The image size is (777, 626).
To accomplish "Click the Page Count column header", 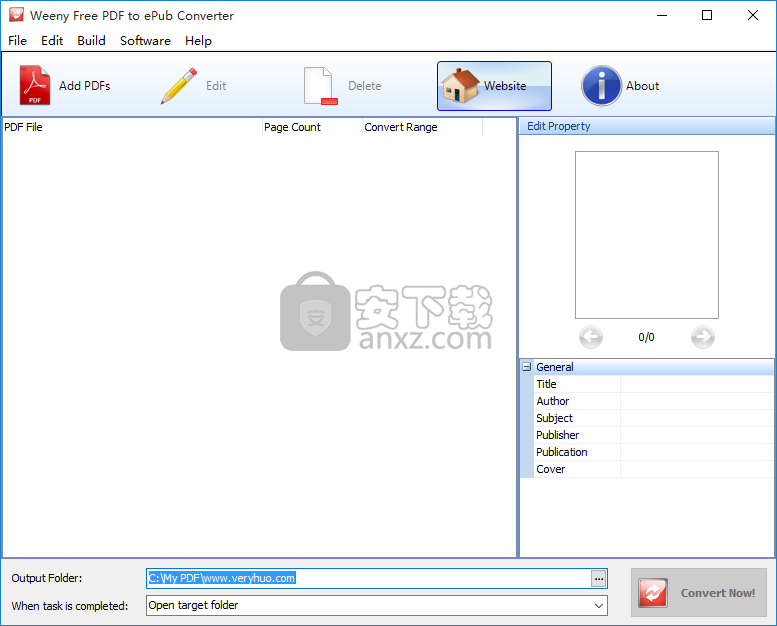I will 312,127.
